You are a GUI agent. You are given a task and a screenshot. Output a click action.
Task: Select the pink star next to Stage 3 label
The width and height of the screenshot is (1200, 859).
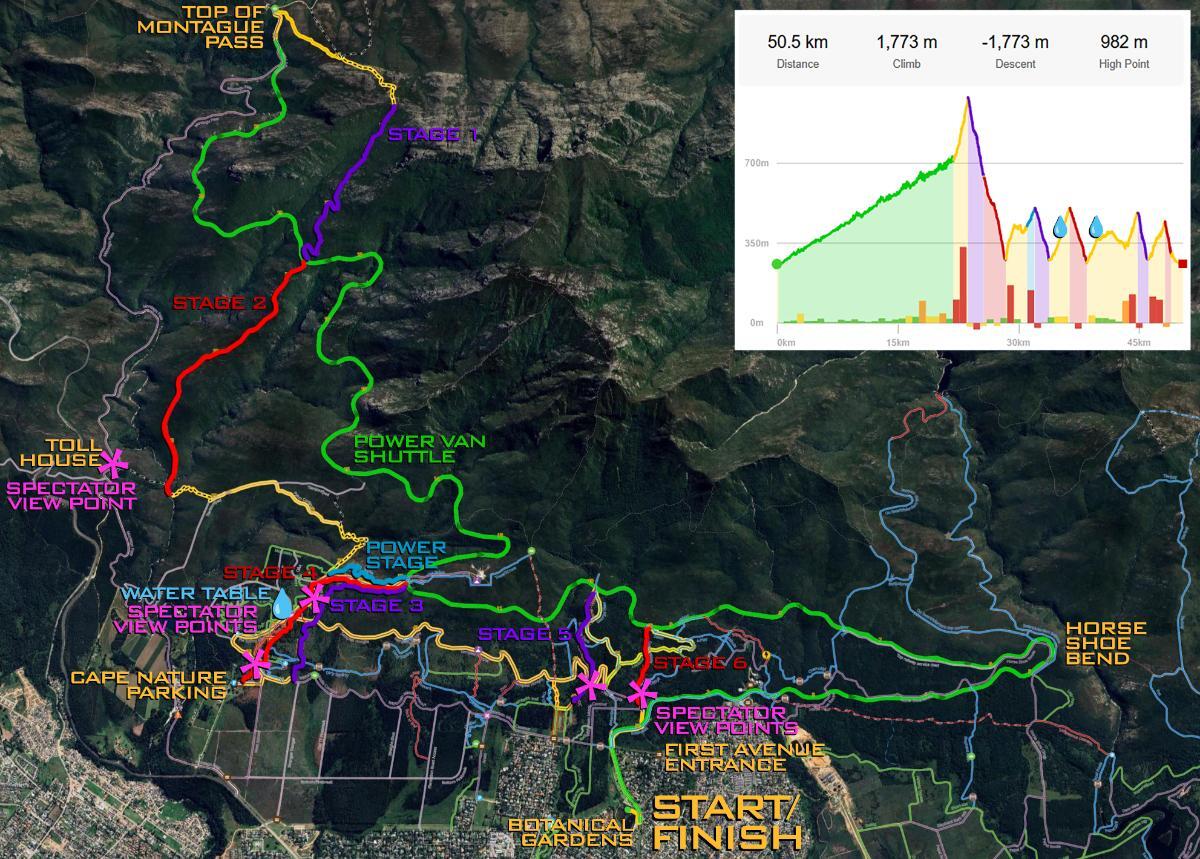315,598
